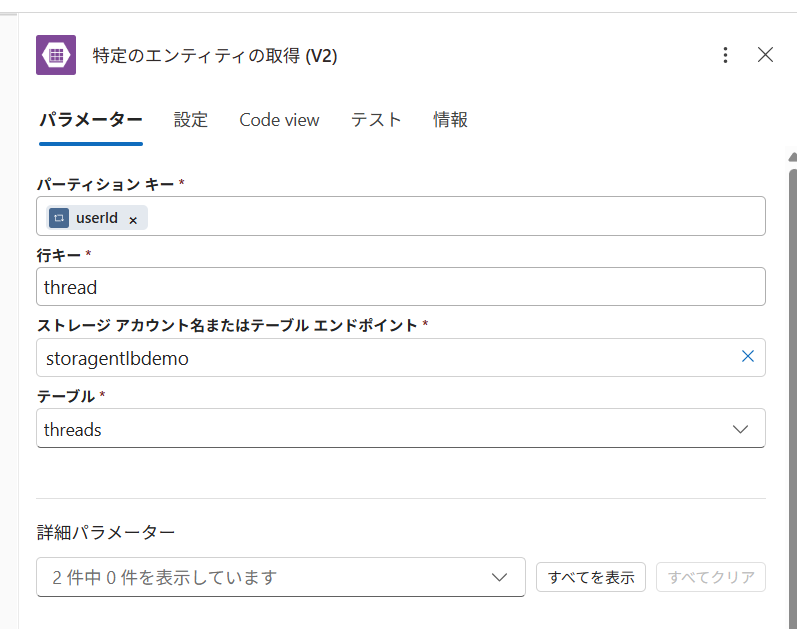Viewport: 797px width, 629px height.
Task: Open the 詳細パラメーター selection dropdown
Action: [281, 577]
